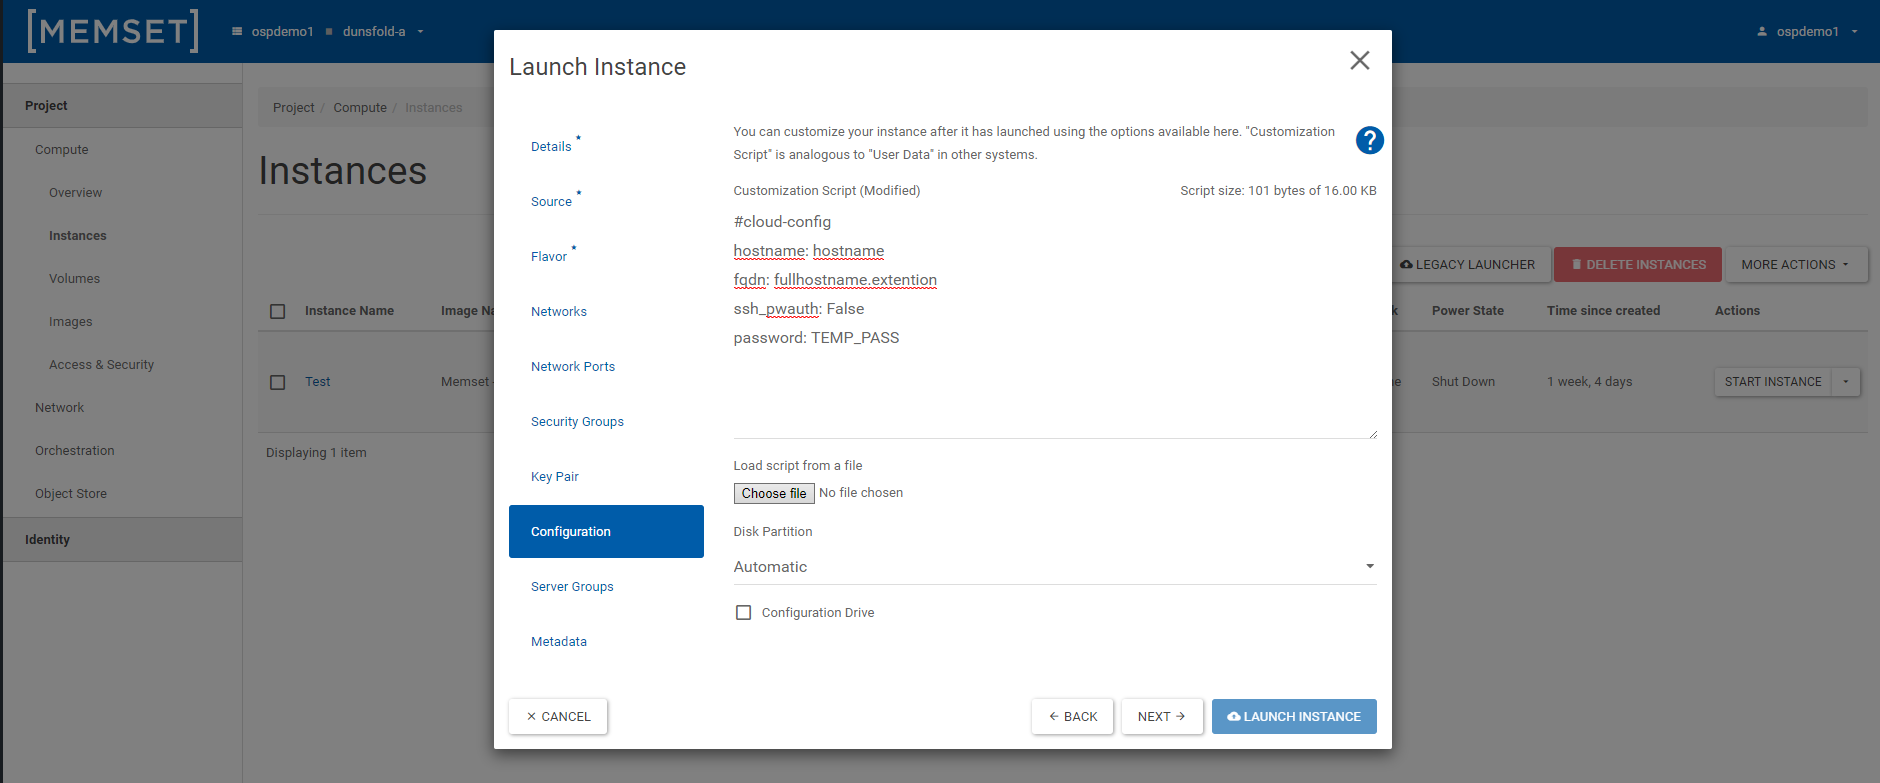
Task: Open the blue help question mark icon
Action: [x=1369, y=141]
